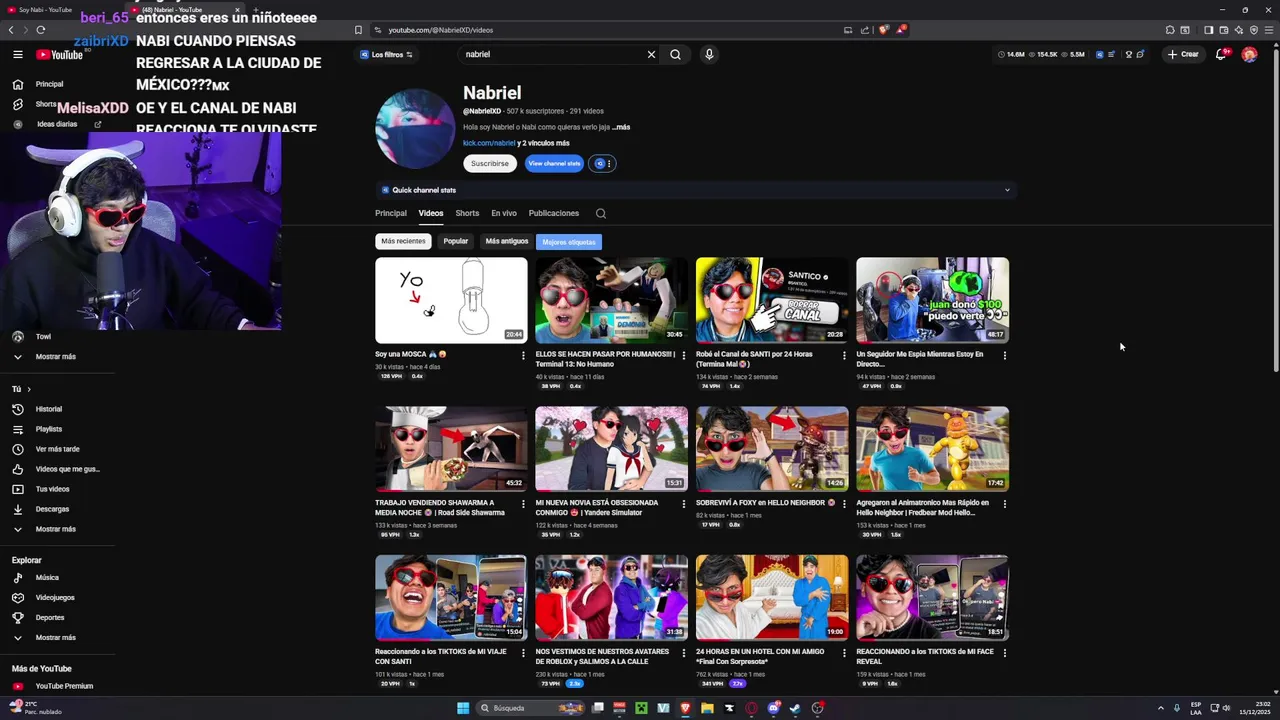The width and height of the screenshot is (1280, 720).
Task: Switch to the Principal channel tab
Action: pyautogui.click(x=391, y=213)
